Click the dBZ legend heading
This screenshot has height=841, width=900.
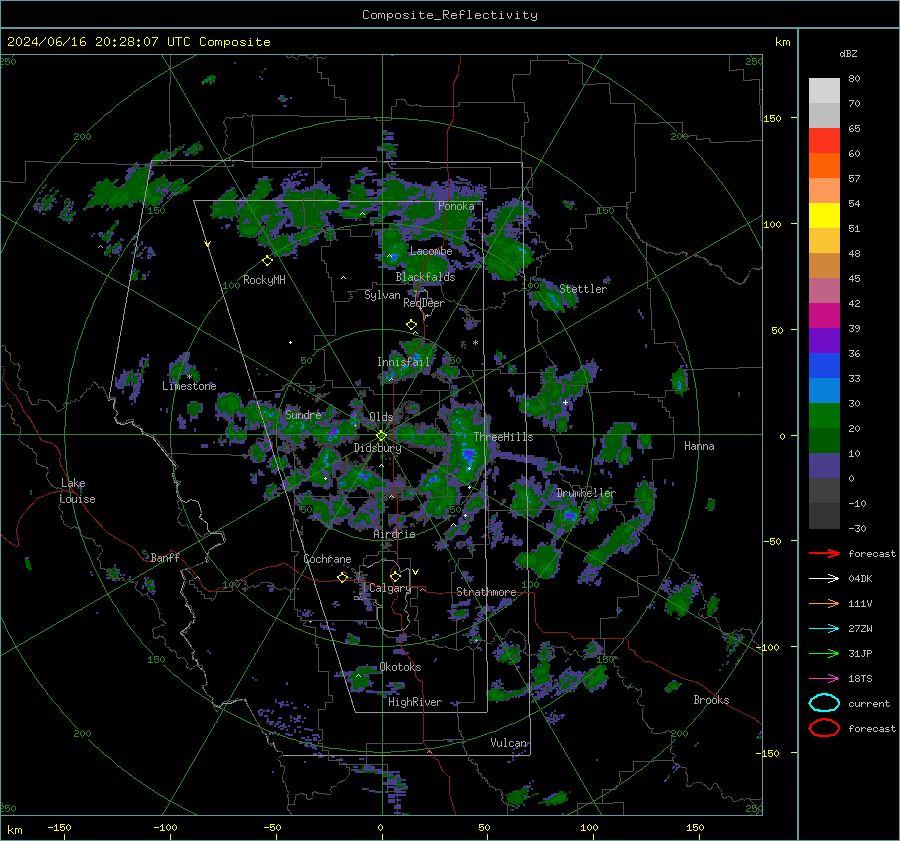tap(848, 53)
